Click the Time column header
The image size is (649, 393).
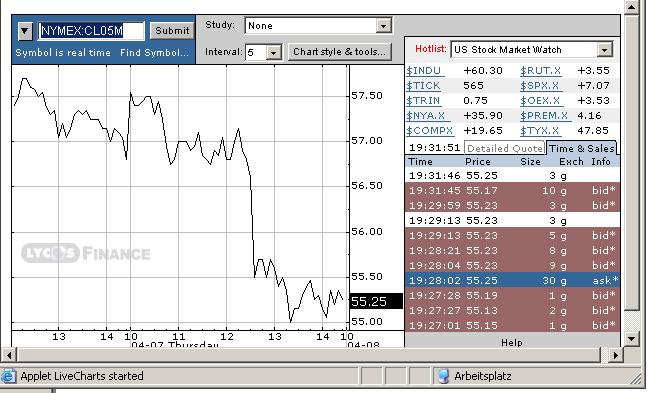click(x=420, y=162)
